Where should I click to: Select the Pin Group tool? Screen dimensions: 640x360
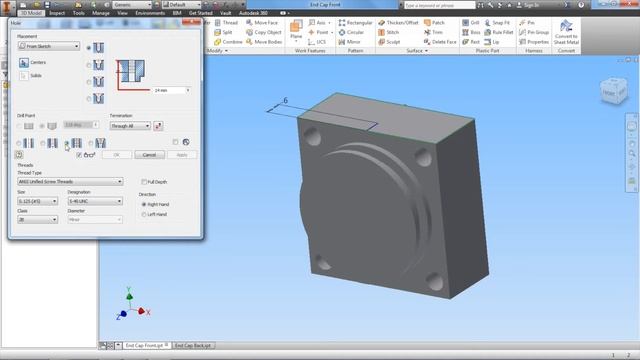(x=534, y=32)
